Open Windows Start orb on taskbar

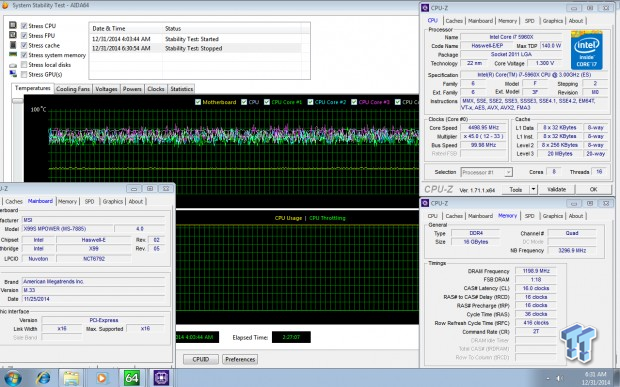tap(13, 378)
